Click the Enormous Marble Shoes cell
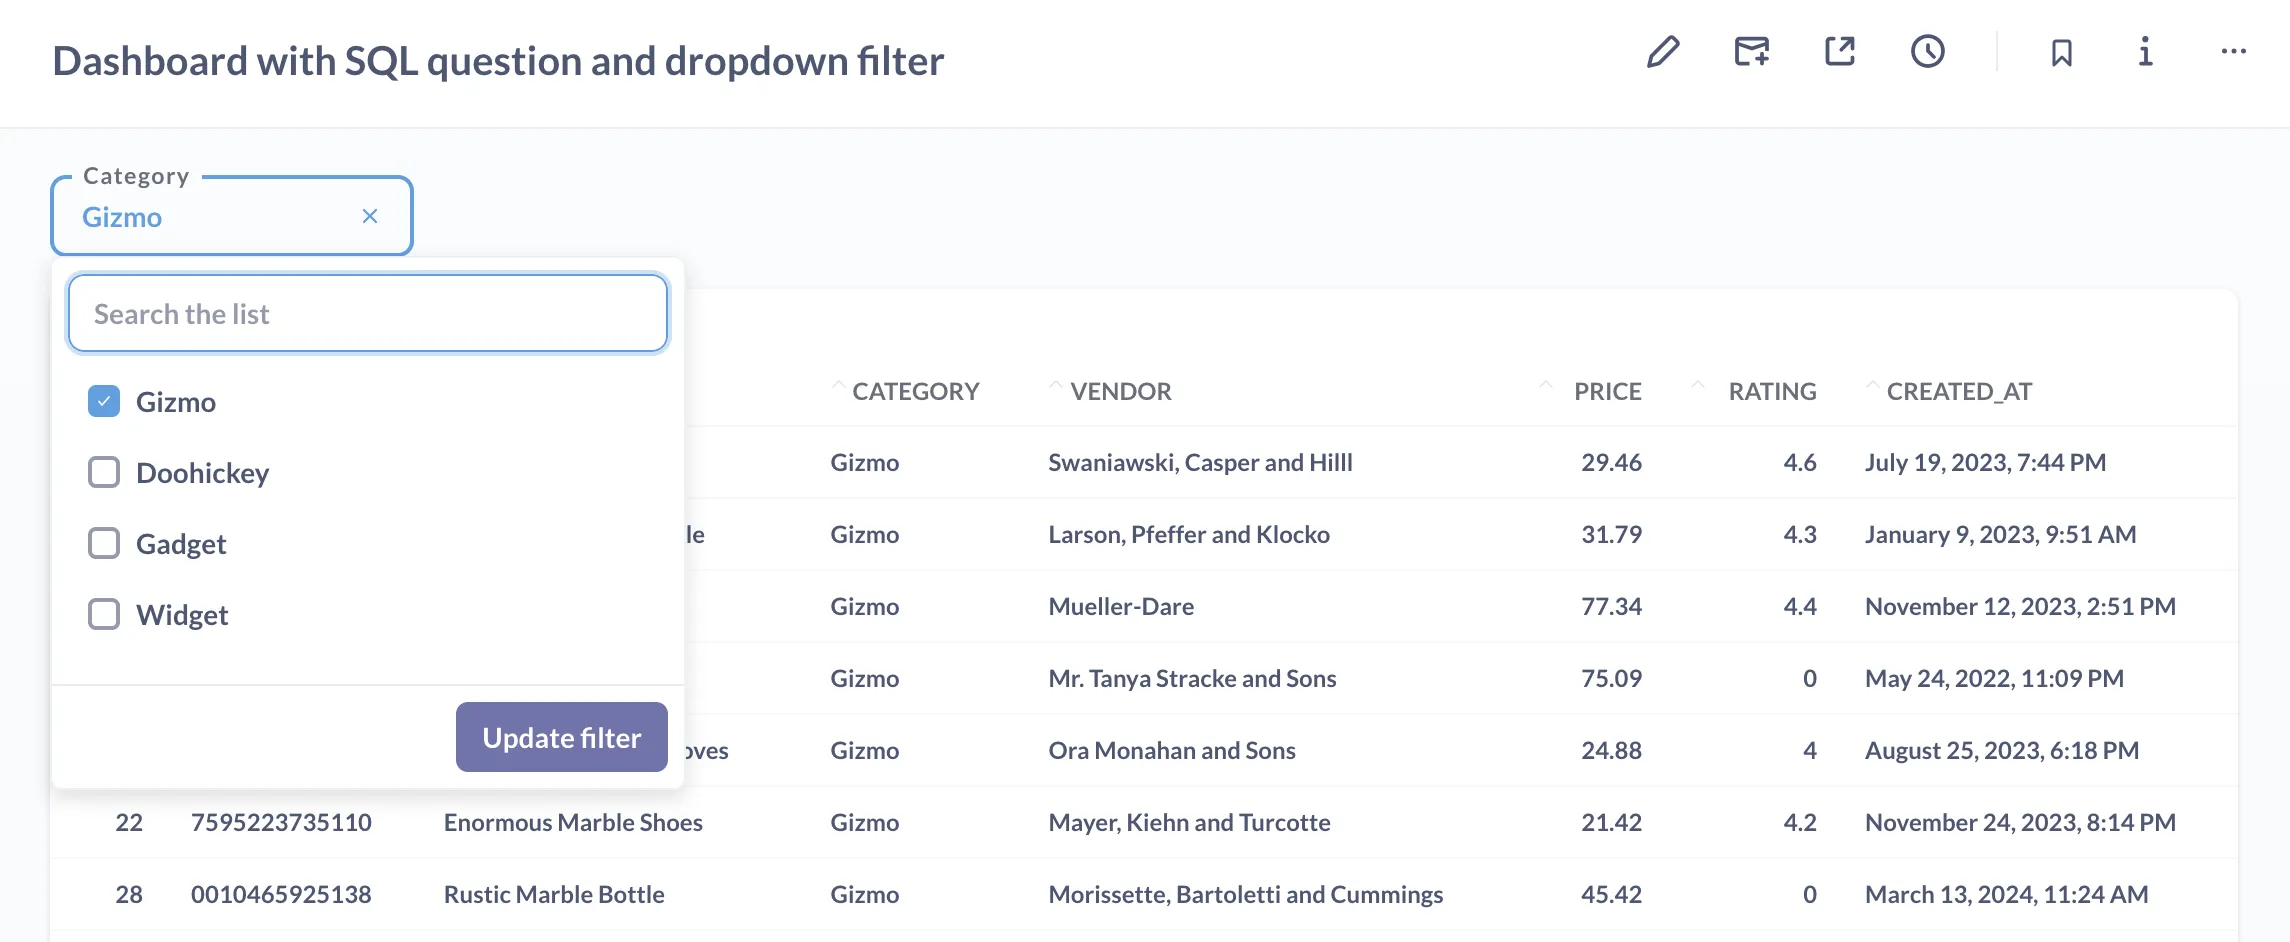Screen dimensions: 2290x942 tap(573, 822)
